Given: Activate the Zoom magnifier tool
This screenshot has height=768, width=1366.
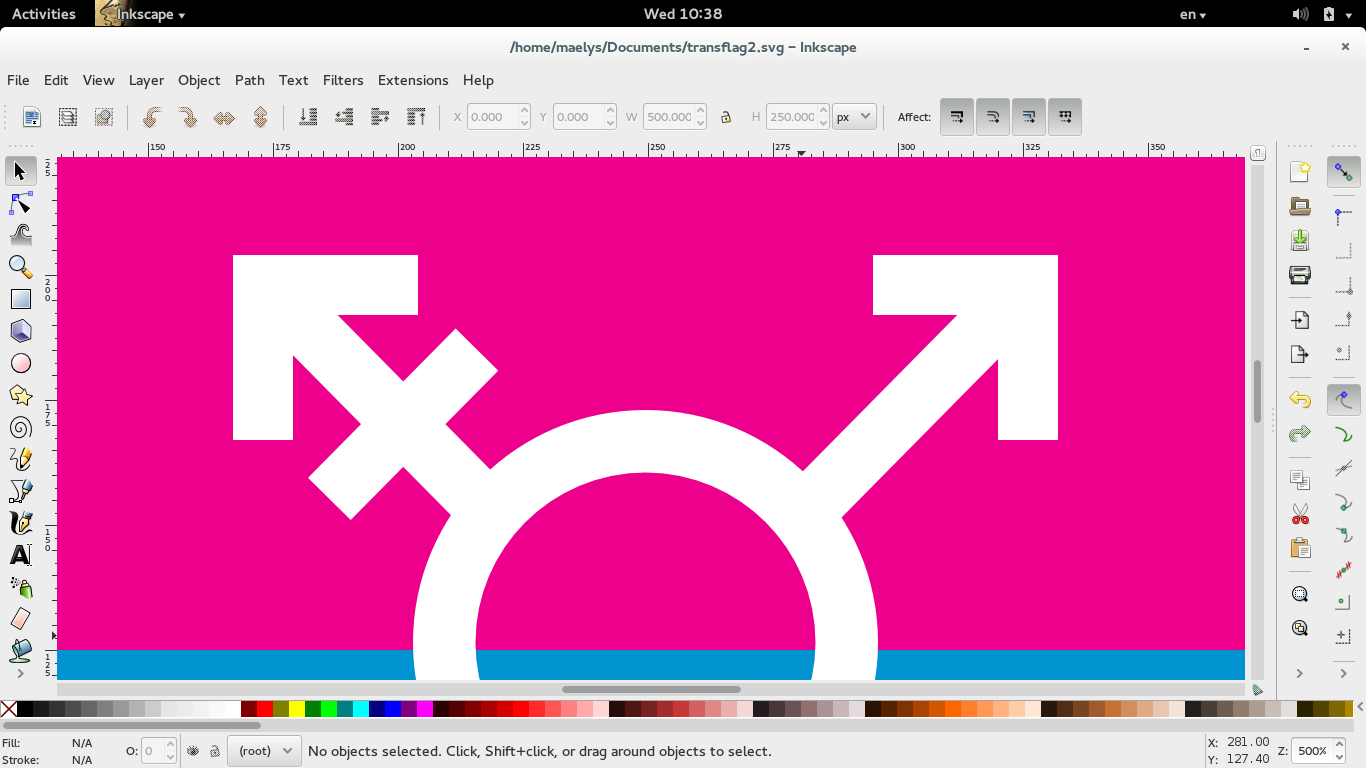Looking at the screenshot, I should [x=20, y=267].
